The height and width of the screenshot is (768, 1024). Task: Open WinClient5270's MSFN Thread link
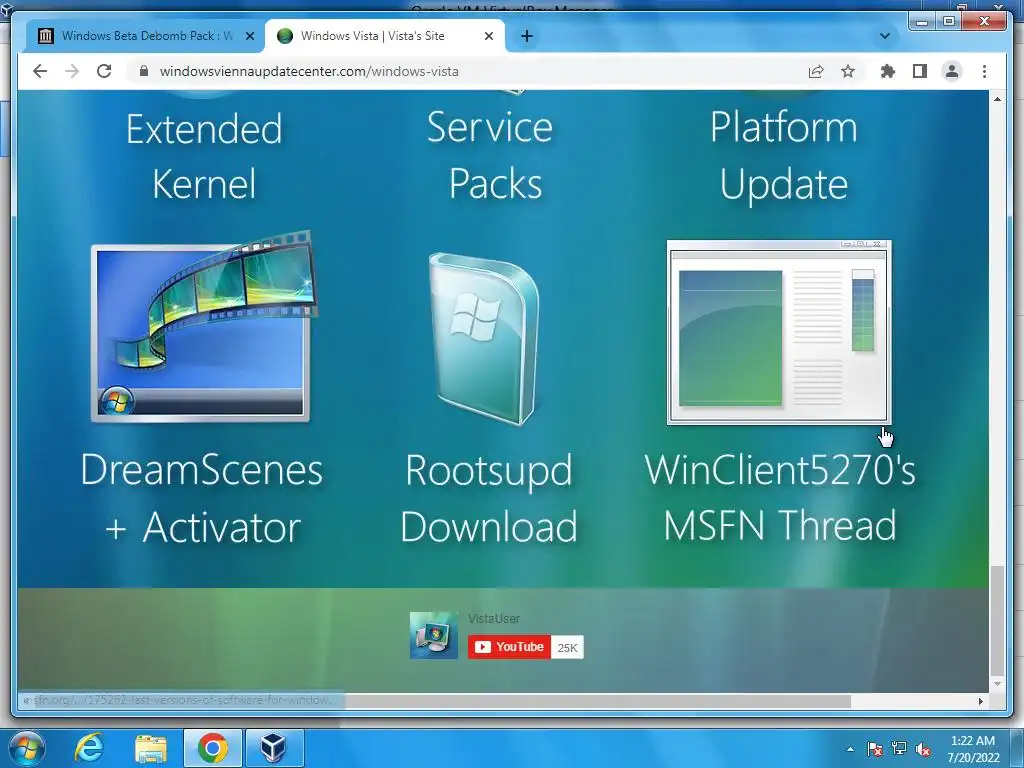780,497
